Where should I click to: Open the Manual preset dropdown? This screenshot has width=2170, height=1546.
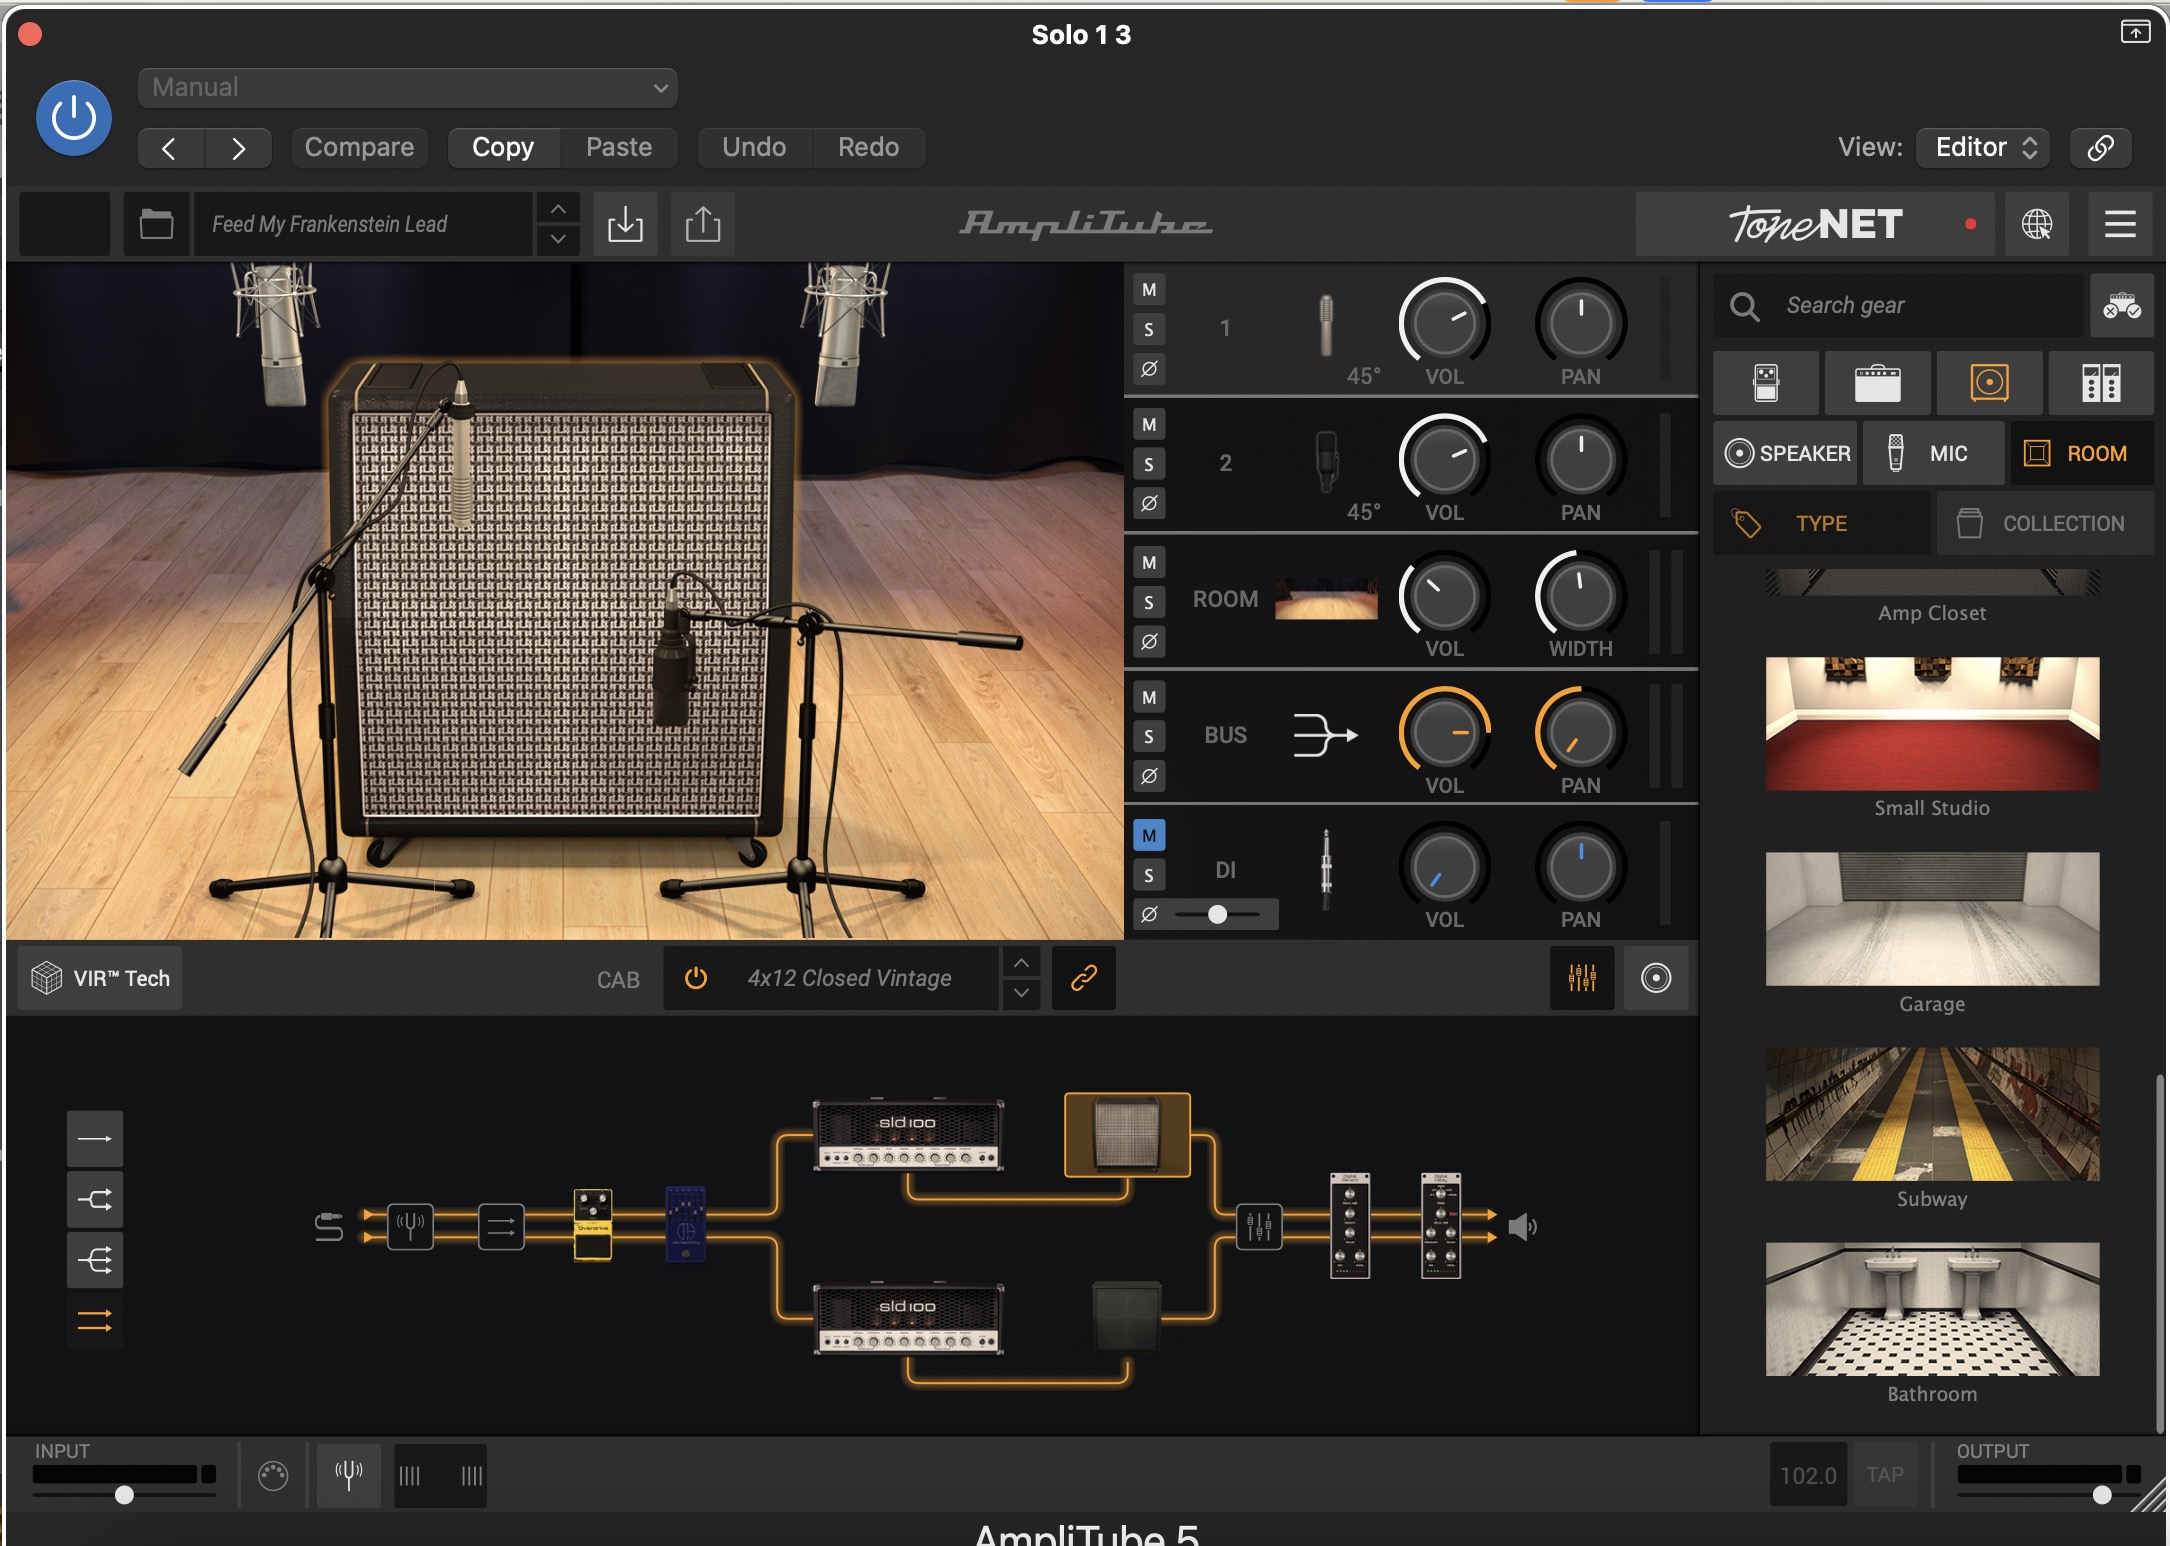click(407, 88)
